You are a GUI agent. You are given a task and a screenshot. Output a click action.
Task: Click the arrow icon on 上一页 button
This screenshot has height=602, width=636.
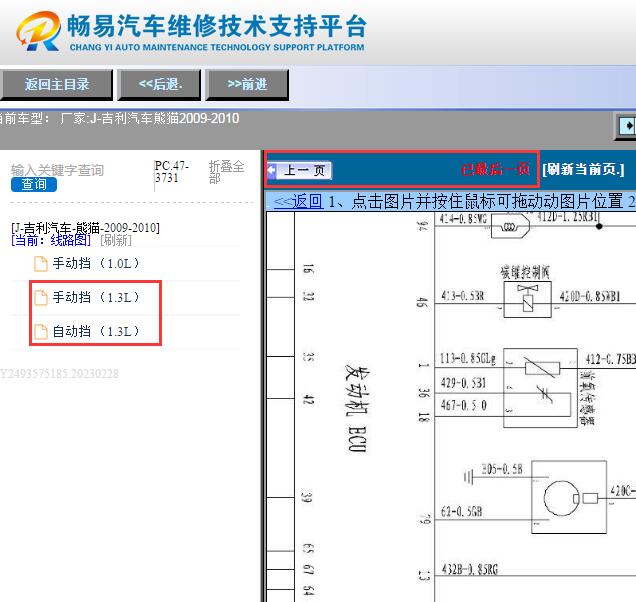(x=272, y=170)
